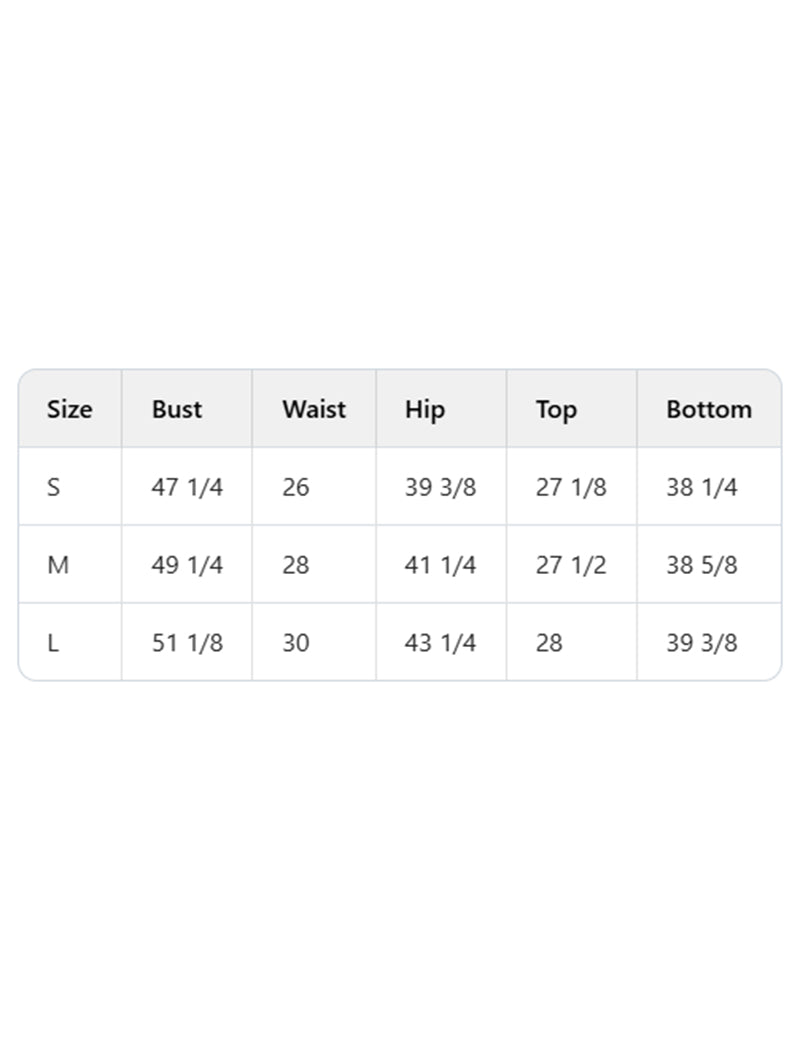Select the S size row label
The image size is (800, 1050).
(54, 487)
